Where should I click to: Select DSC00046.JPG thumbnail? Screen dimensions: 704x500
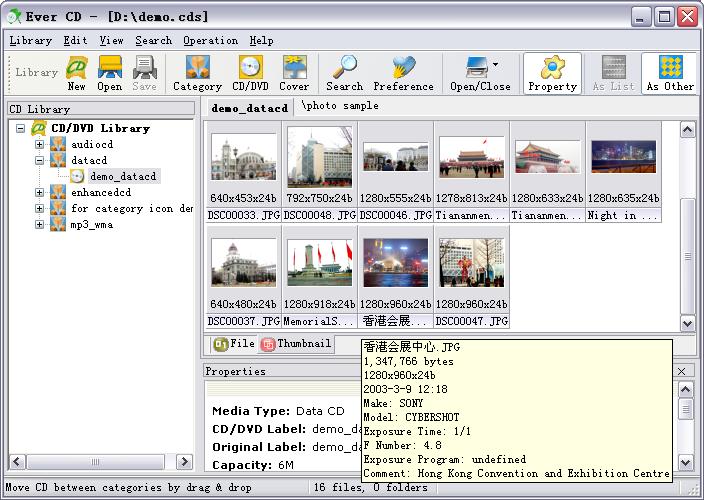point(396,157)
